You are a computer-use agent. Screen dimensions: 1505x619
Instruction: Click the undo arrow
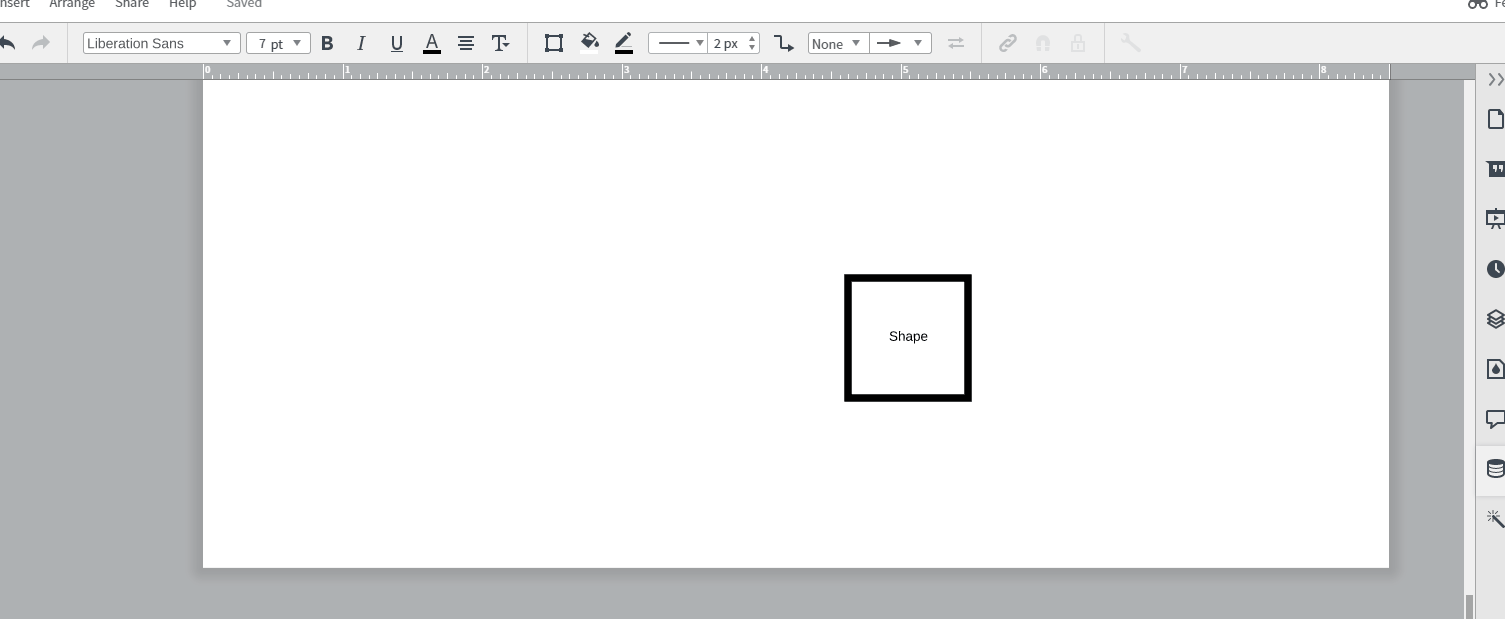click(x=8, y=43)
